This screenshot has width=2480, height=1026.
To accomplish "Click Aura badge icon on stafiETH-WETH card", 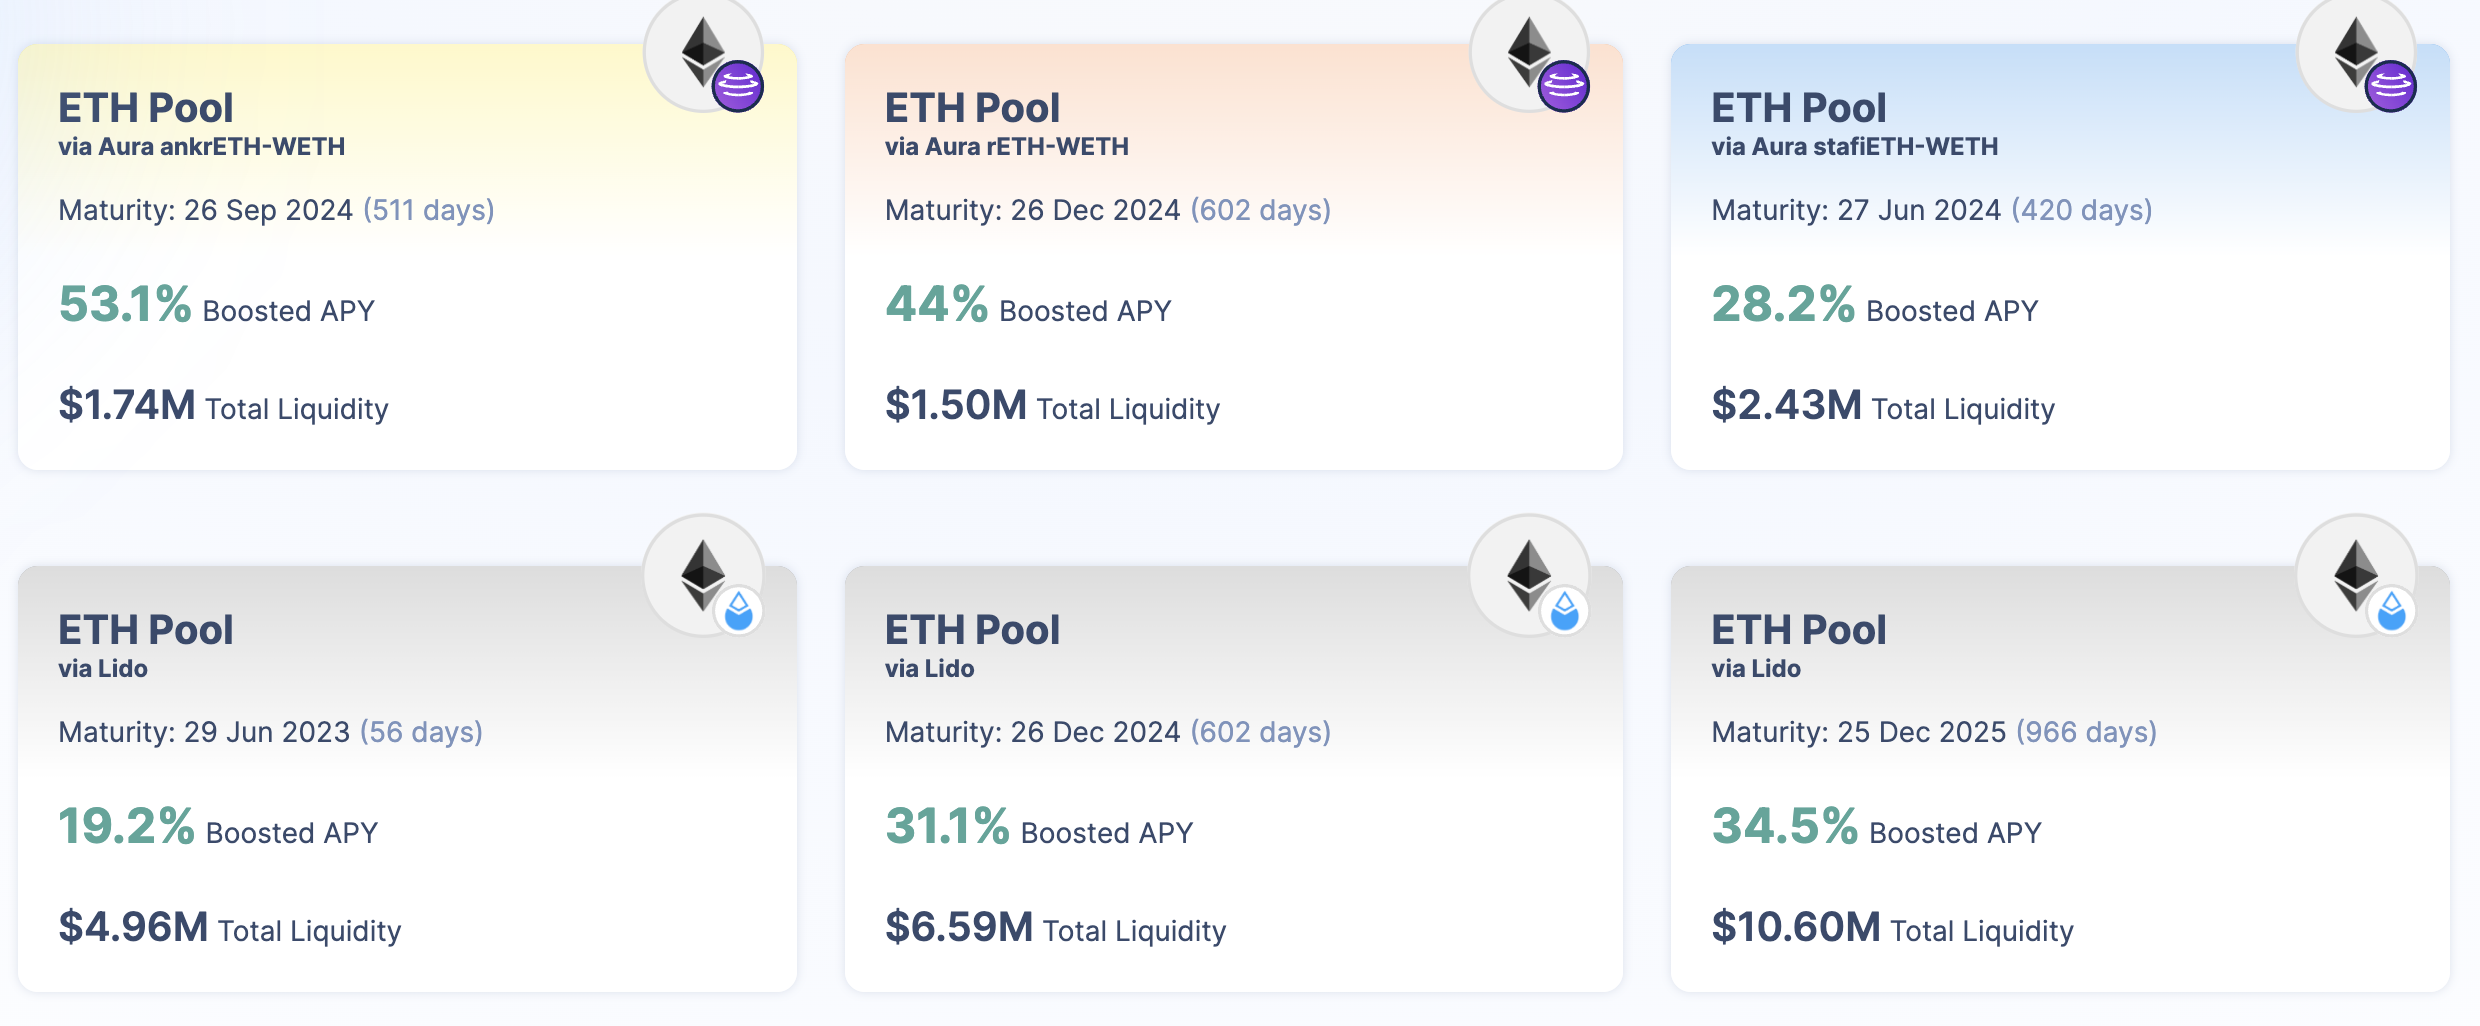I will [x=2391, y=87].
